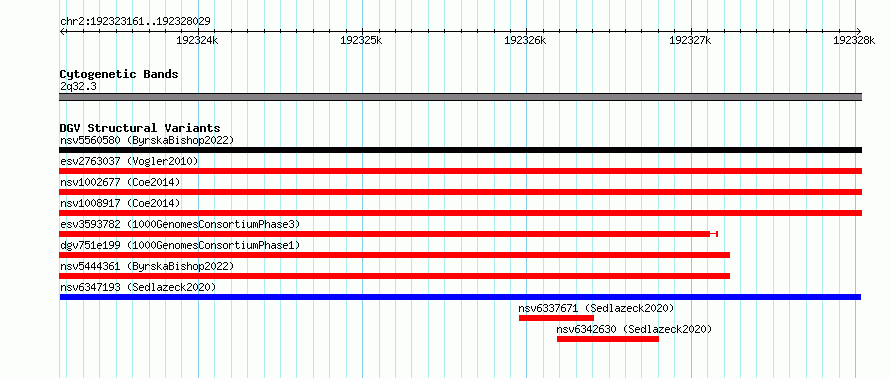
Task: Select the nsv1002677 (Coe2014) variant bar
Action: (x=460, y=192)
